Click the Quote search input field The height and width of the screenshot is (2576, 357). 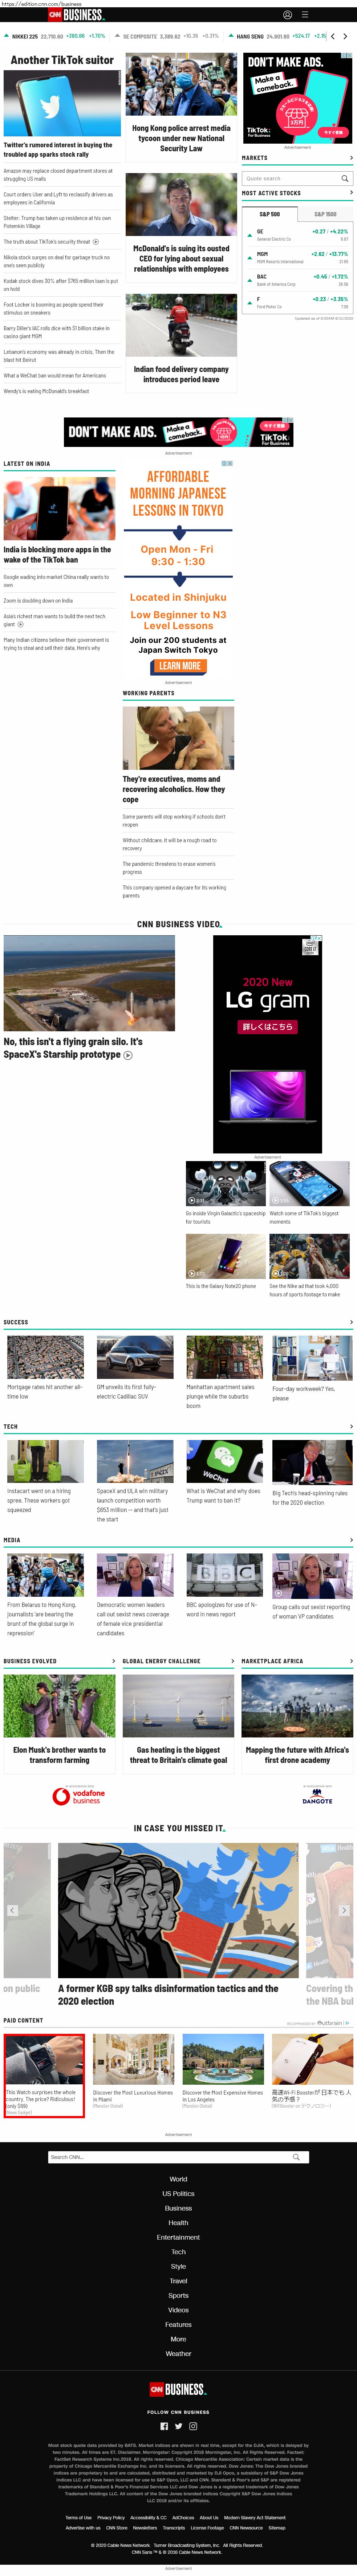(290, 179)
